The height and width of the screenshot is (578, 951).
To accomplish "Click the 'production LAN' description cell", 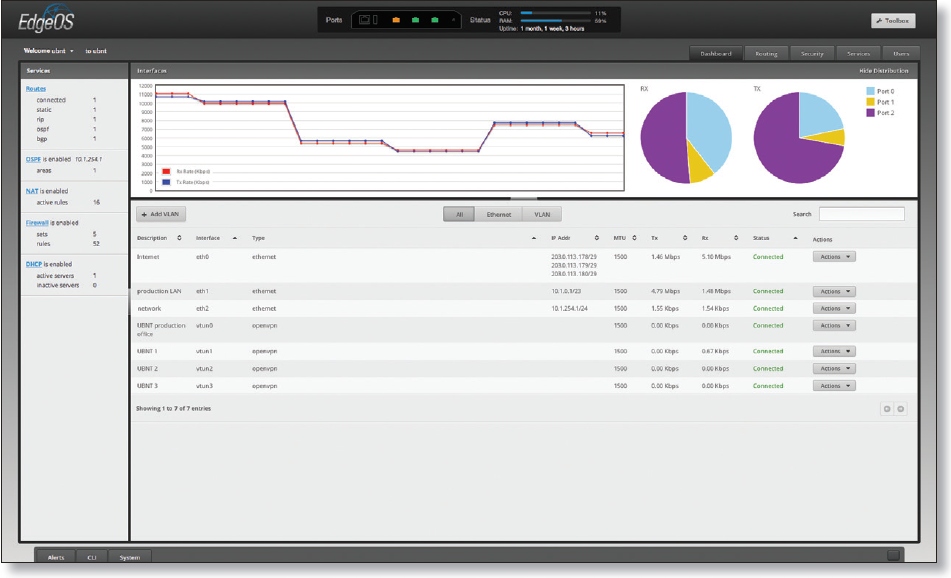I will (159, 291).
